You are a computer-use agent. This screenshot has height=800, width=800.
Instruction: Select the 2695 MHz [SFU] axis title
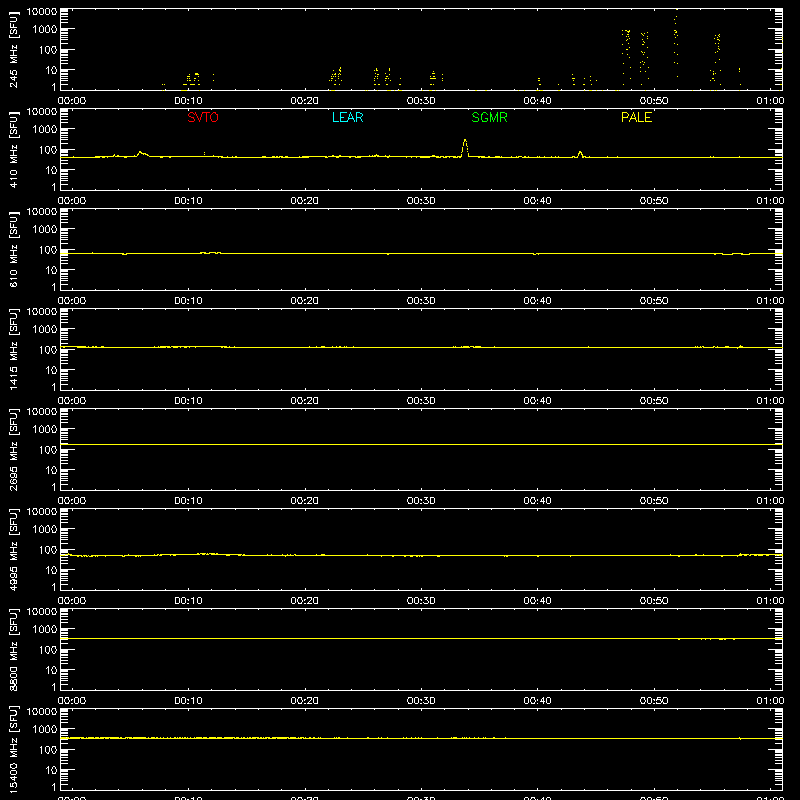[13, 449]
